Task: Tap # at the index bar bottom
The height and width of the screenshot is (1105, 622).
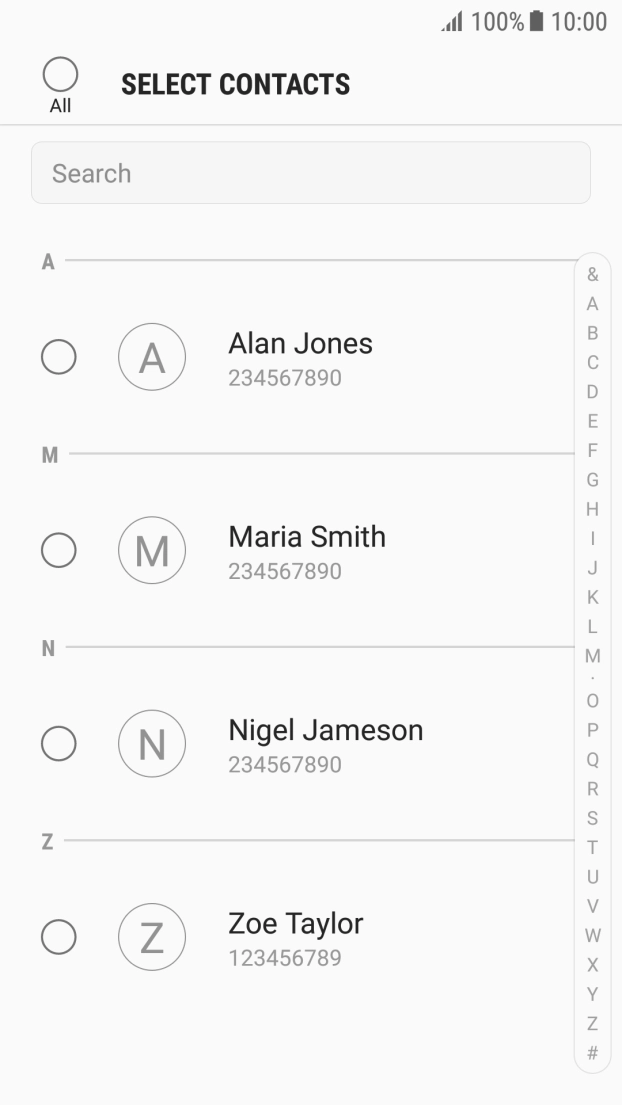Action: tap(593, 1053)
